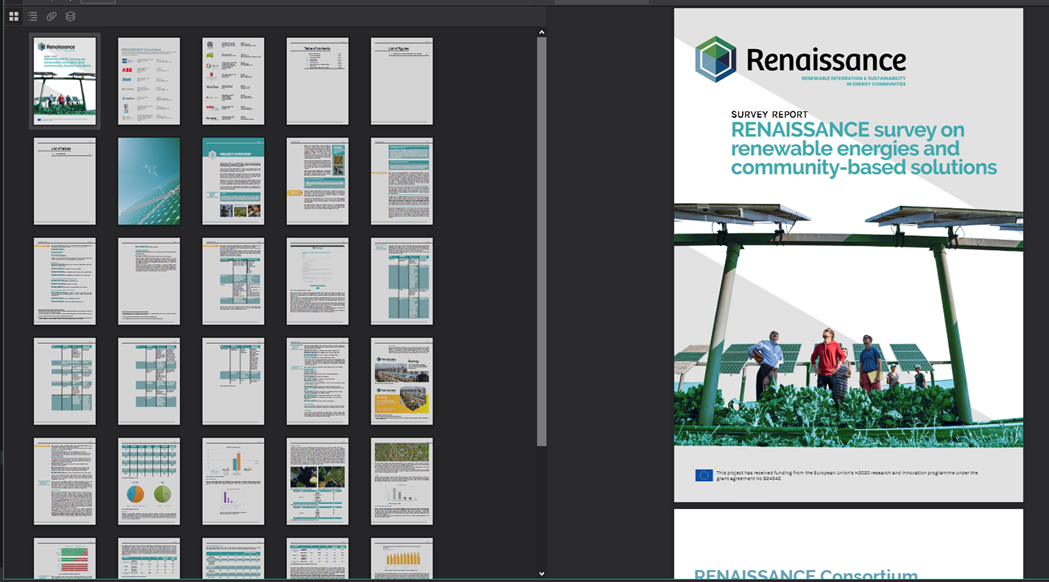
Task: Open the page 21 dense text thumbnail
Action: (x=65, y=482)
